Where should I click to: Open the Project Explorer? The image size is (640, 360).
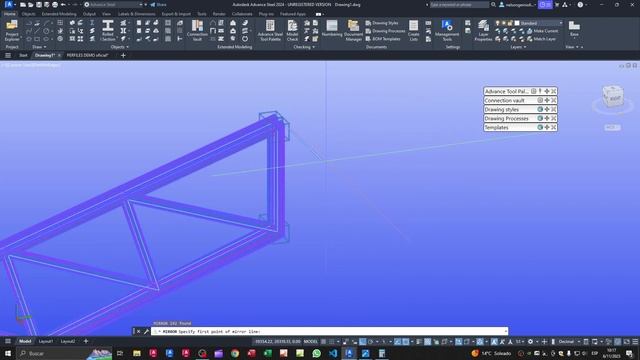click(12, 31)
